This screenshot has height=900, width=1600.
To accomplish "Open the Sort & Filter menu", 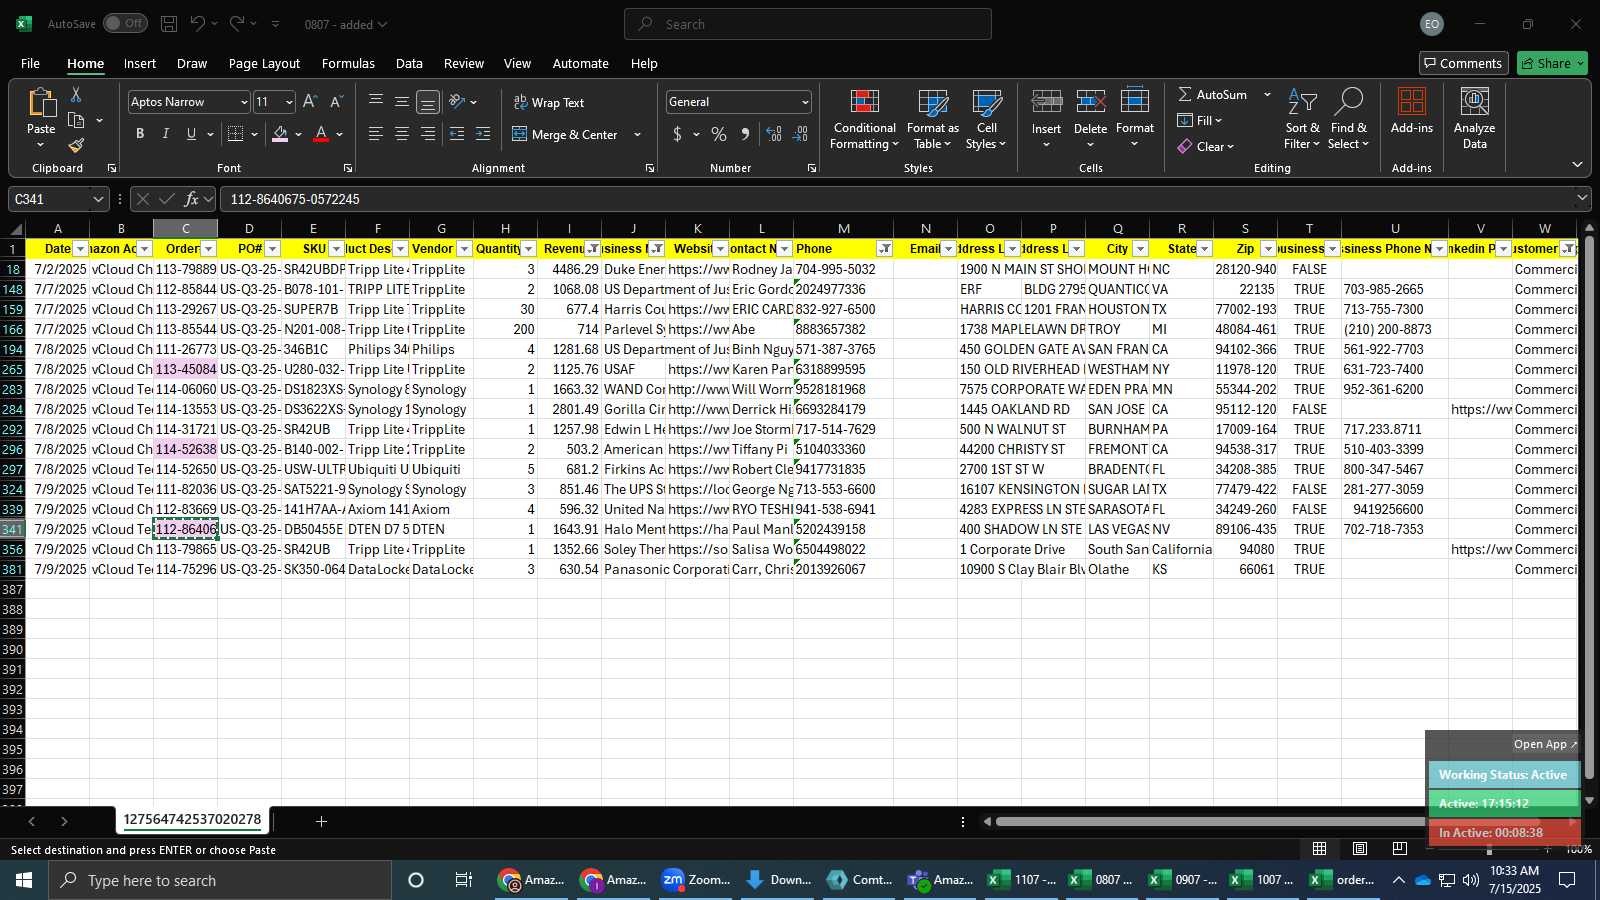I will point(1302,119).
